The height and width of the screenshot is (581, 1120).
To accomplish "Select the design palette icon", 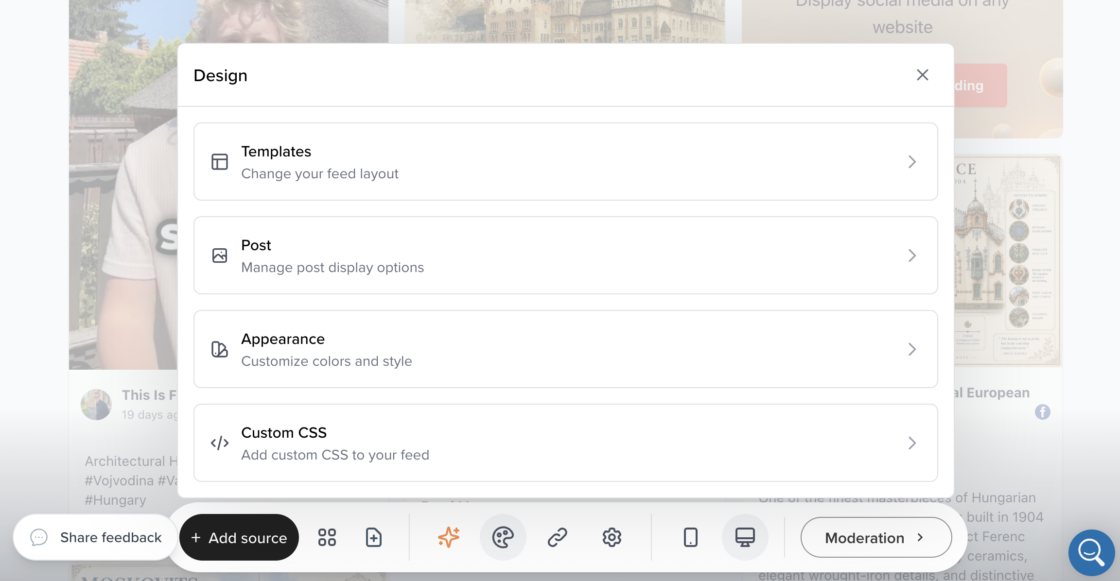I will tap(503, 537).
